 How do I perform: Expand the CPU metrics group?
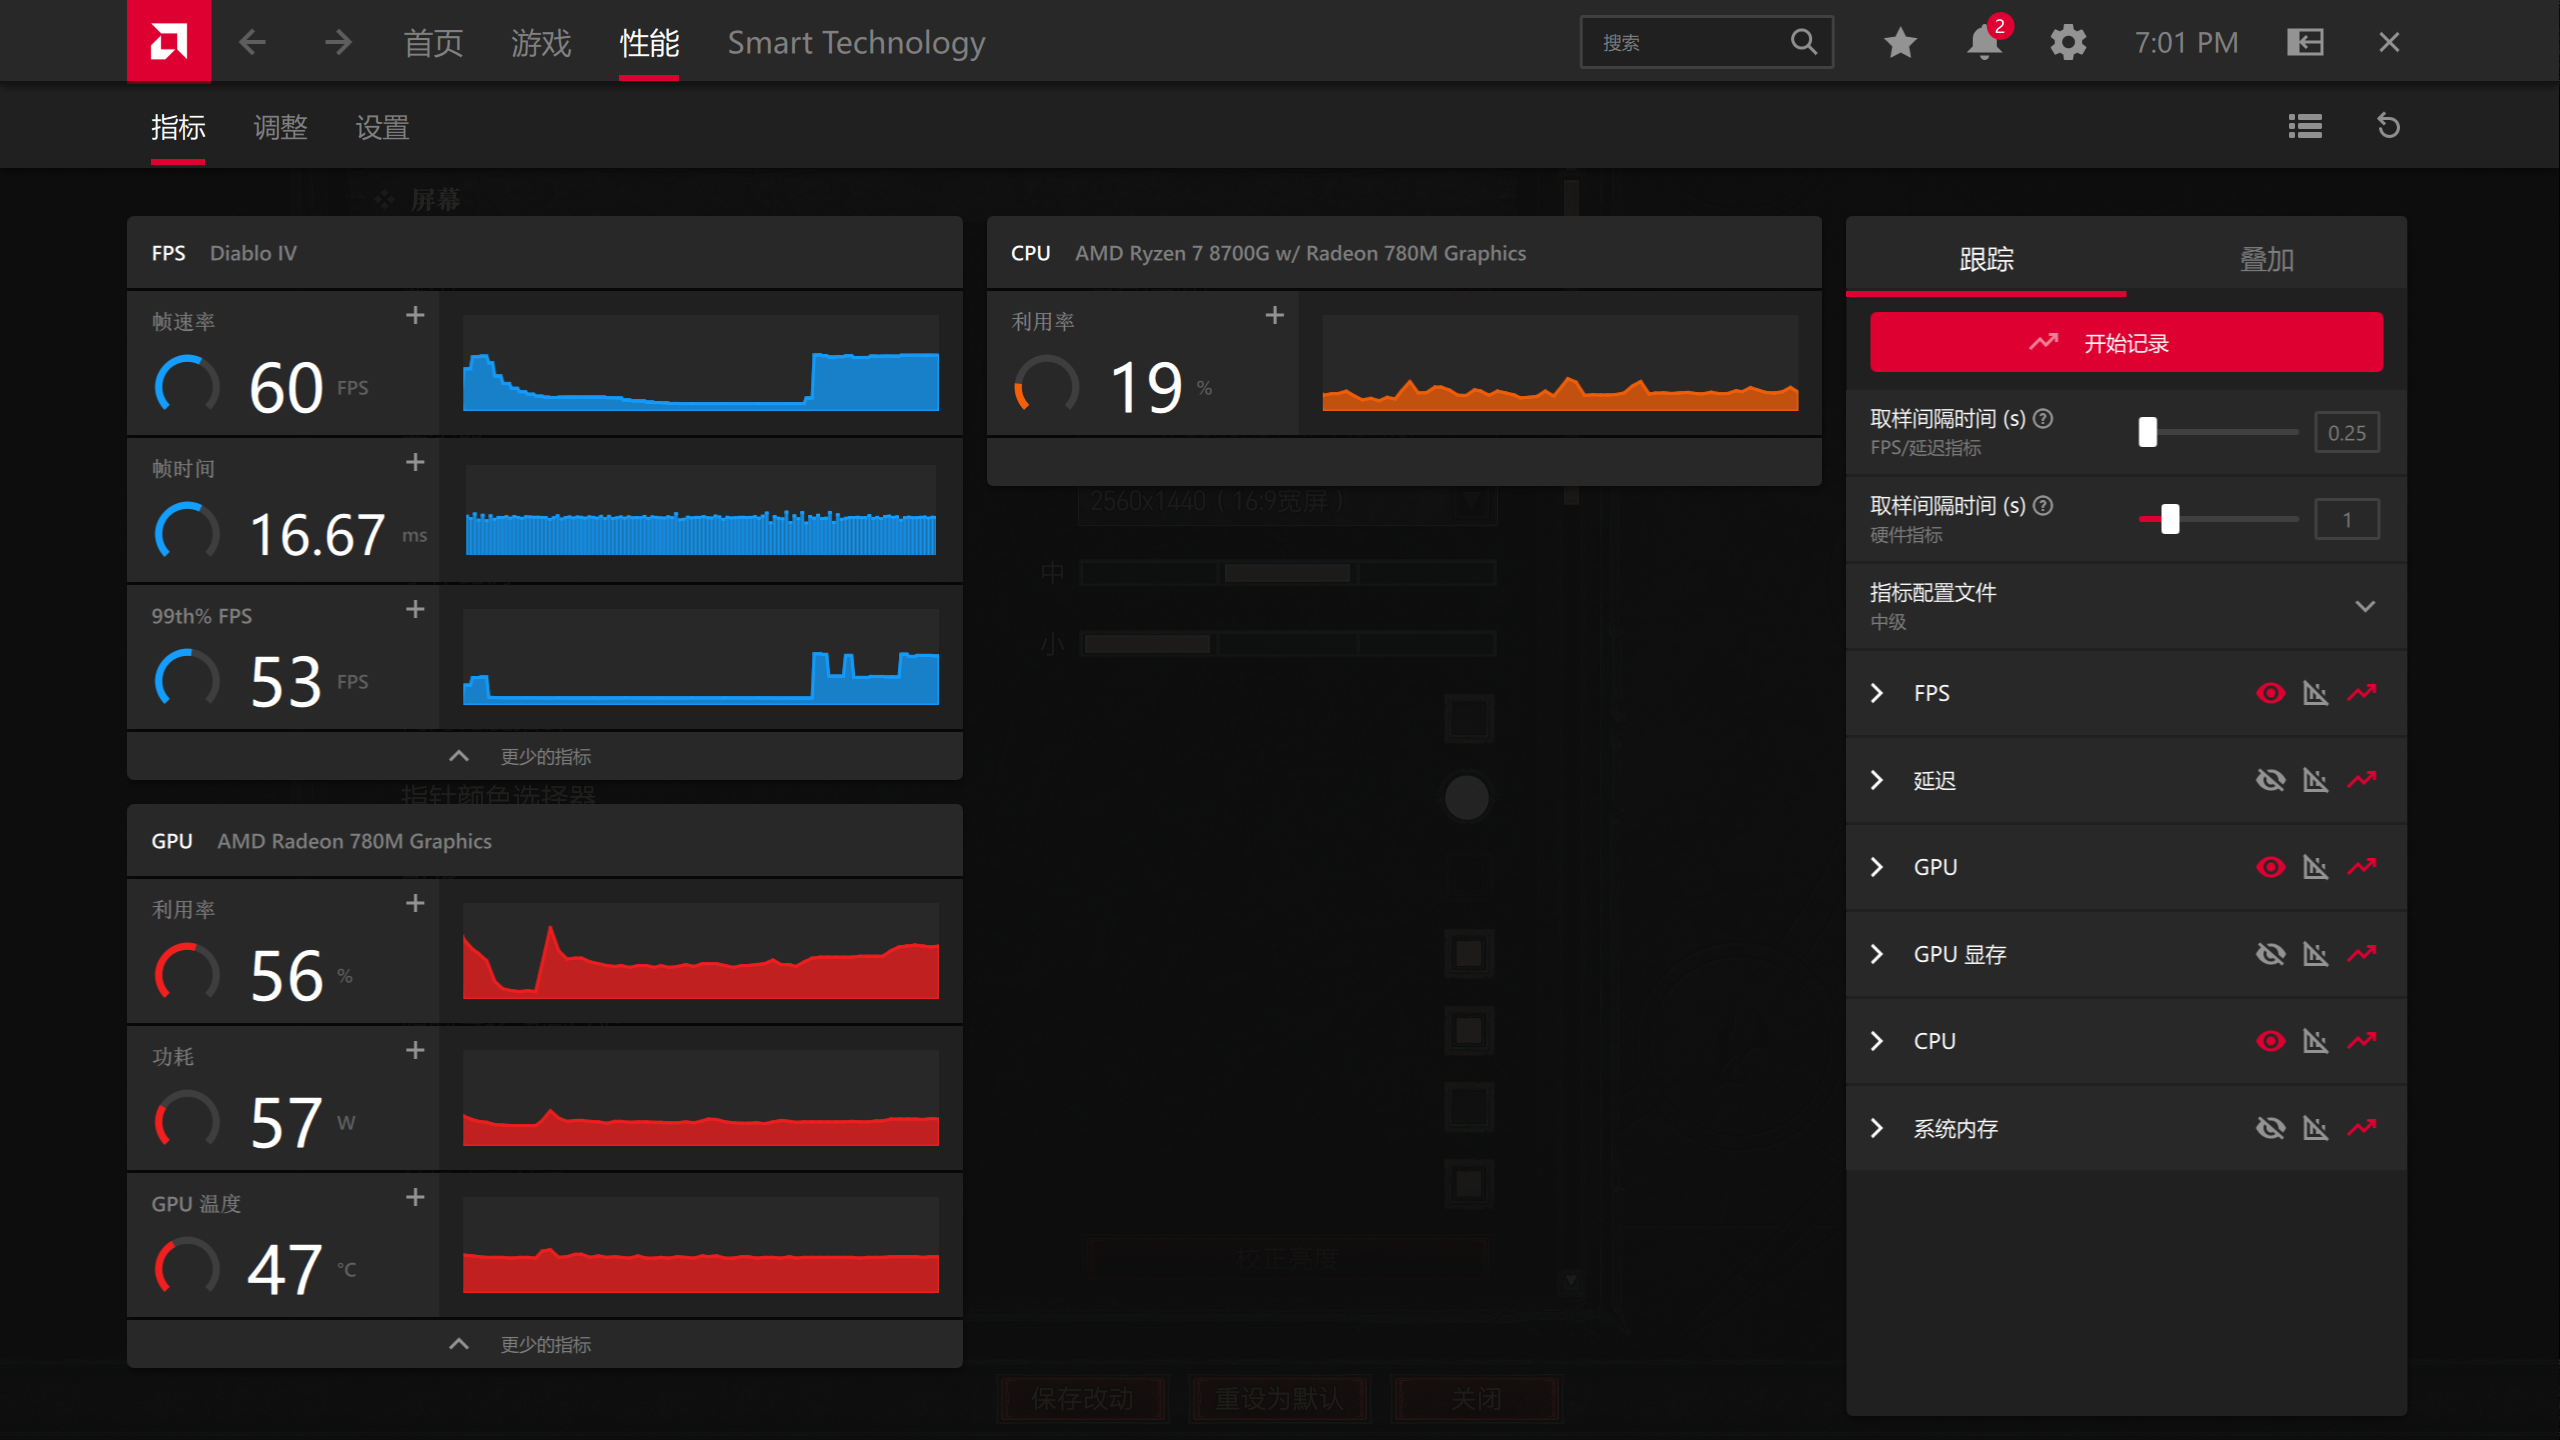click(x=1877, y=1041)
